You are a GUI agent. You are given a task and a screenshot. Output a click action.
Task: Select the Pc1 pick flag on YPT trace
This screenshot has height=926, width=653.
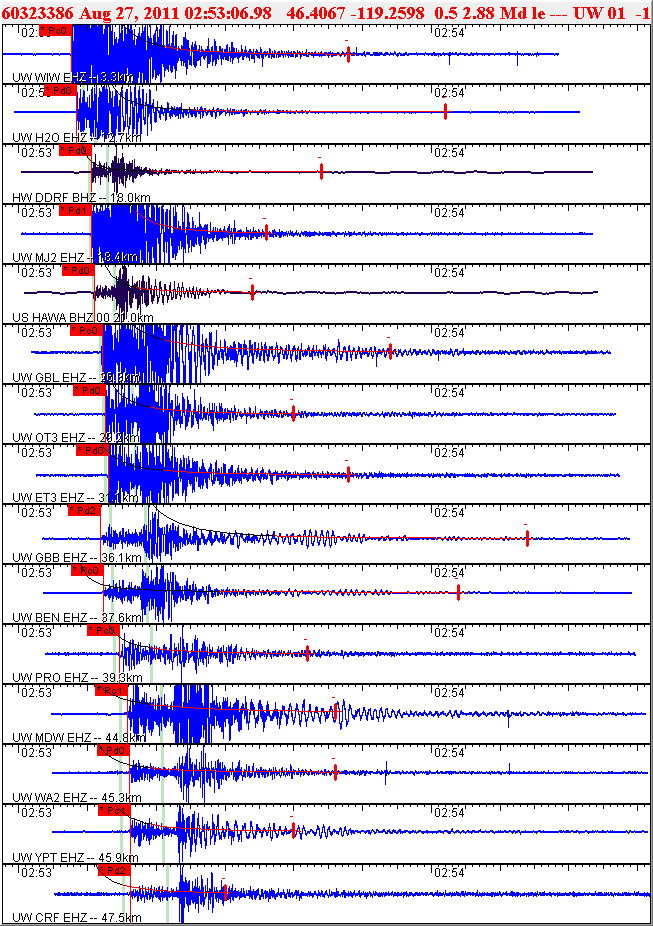click(x=114, y=810)
